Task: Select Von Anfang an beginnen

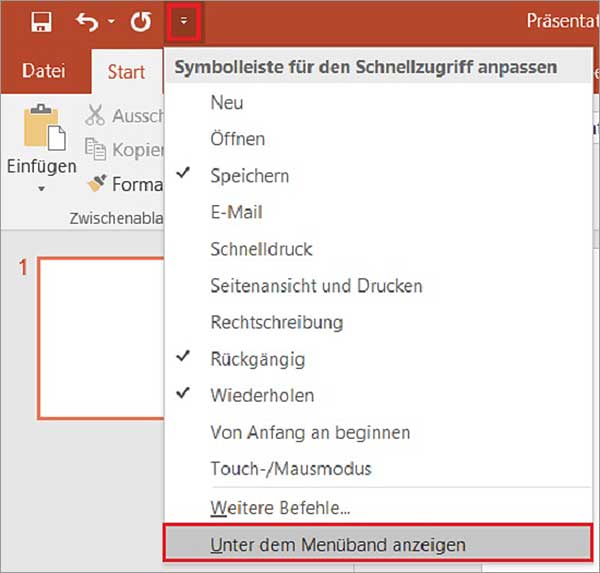Action: (x=378, y=433)
